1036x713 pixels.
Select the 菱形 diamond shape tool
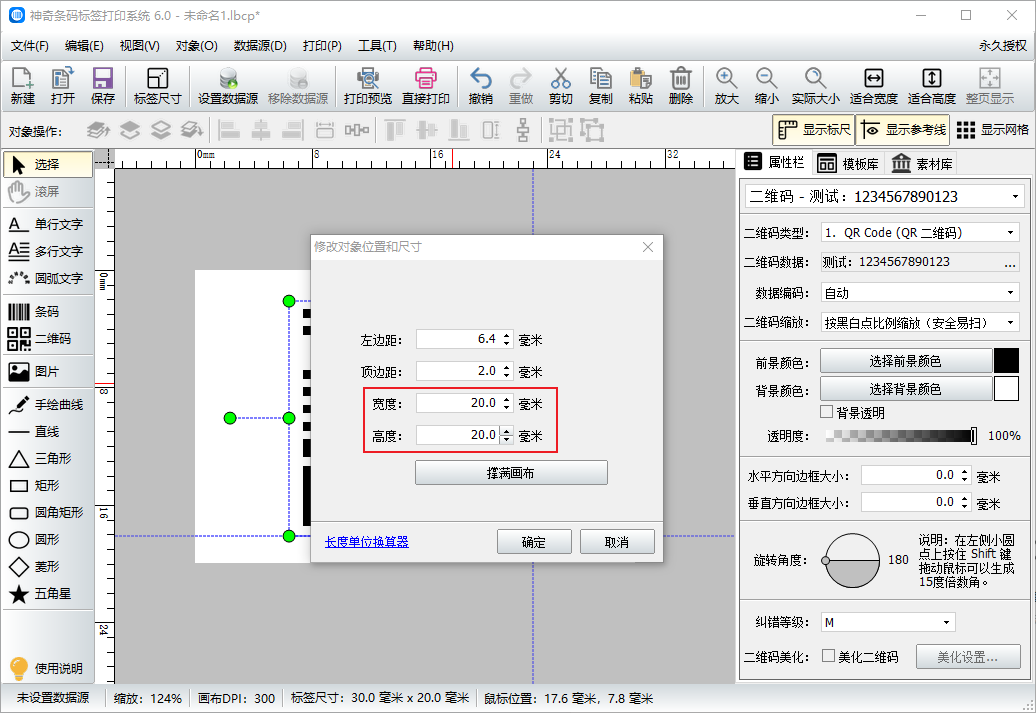pyautogui.click(x=48, y=566)
